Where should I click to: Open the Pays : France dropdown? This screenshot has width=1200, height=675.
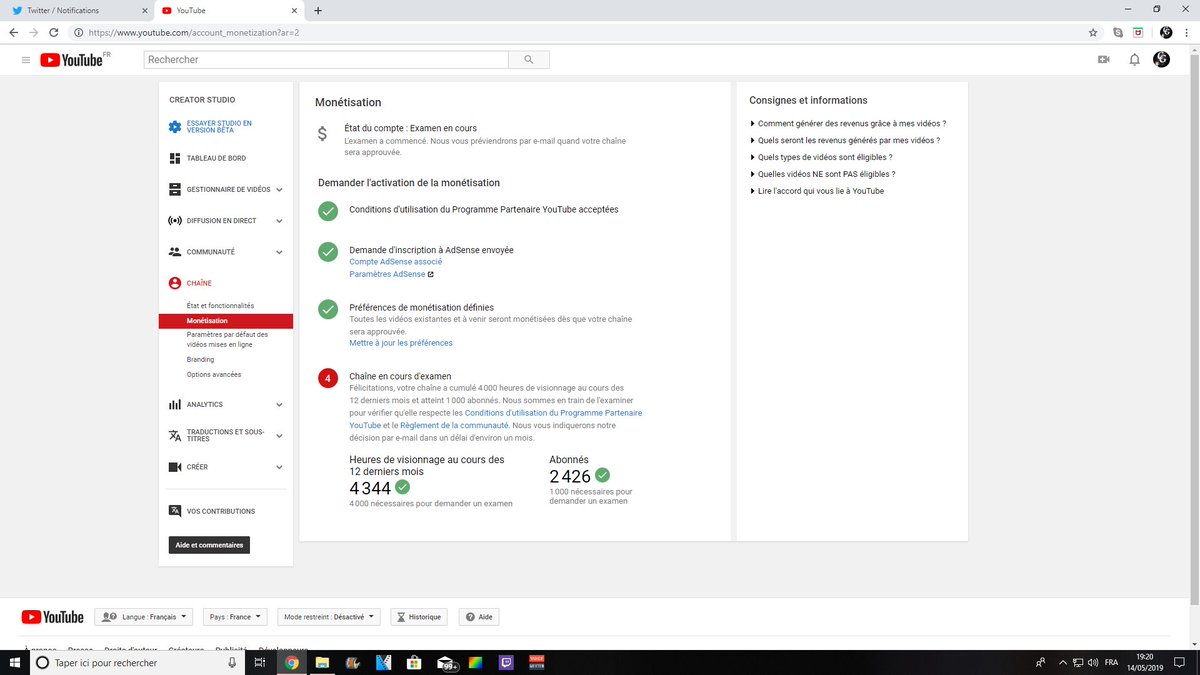[236, 617]
